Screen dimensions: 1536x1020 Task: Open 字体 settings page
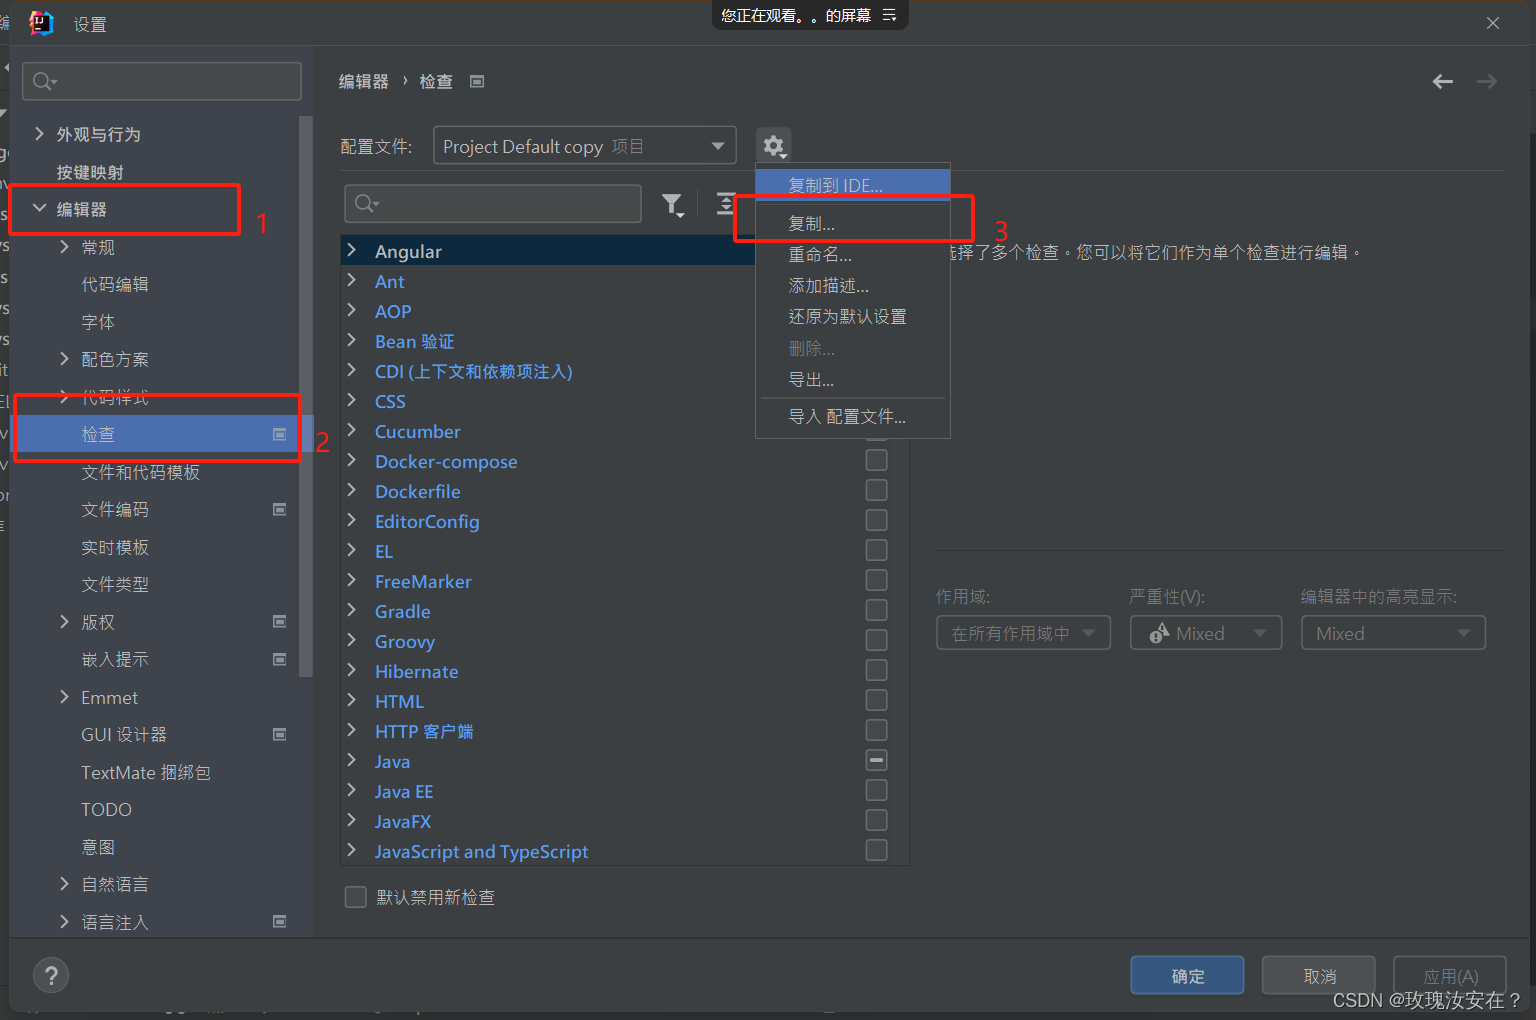pyautogui.click(x=98, y=322)
